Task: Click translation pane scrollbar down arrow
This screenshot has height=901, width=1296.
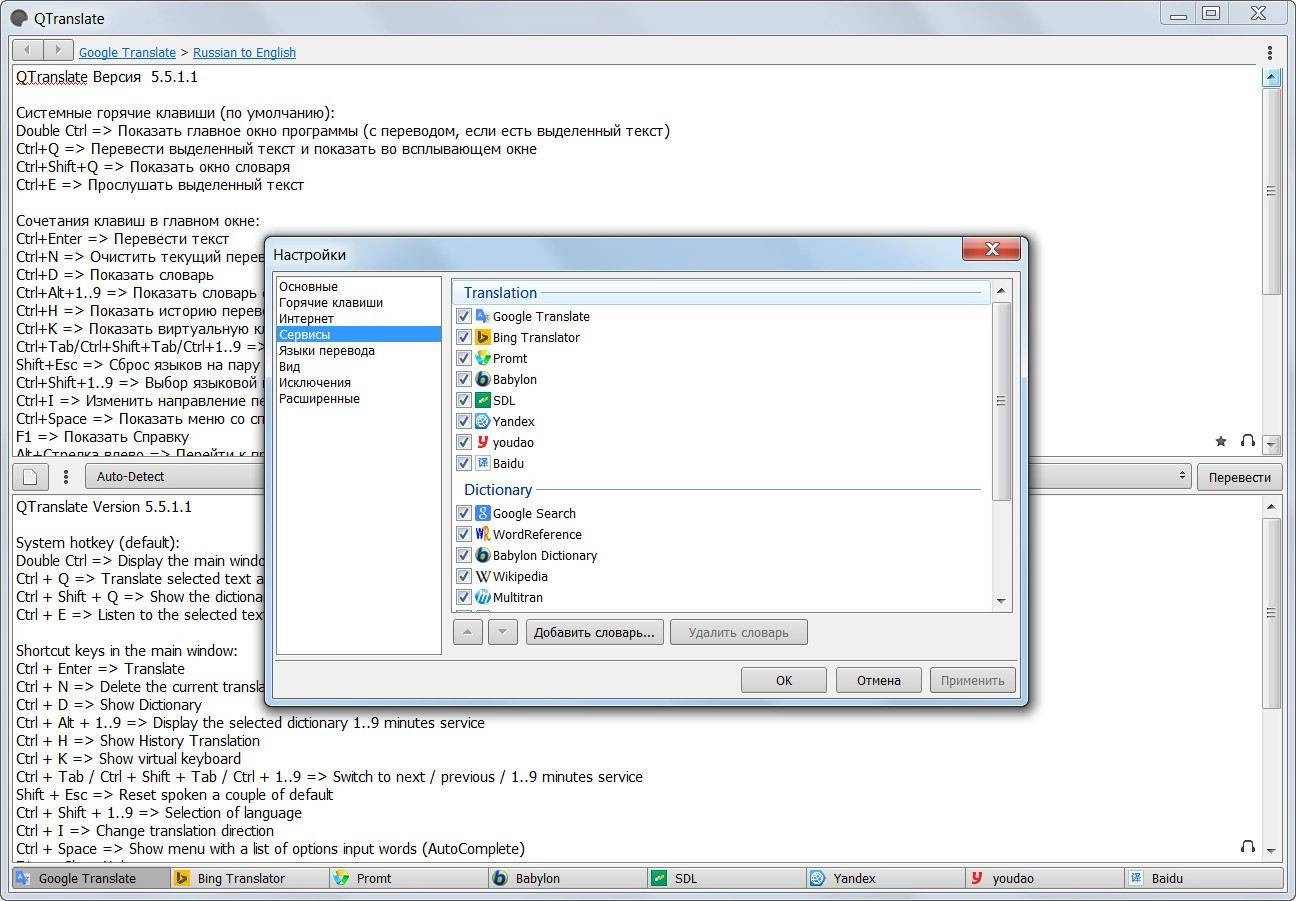Action: pyautogui.click(x=1271, y=850)
